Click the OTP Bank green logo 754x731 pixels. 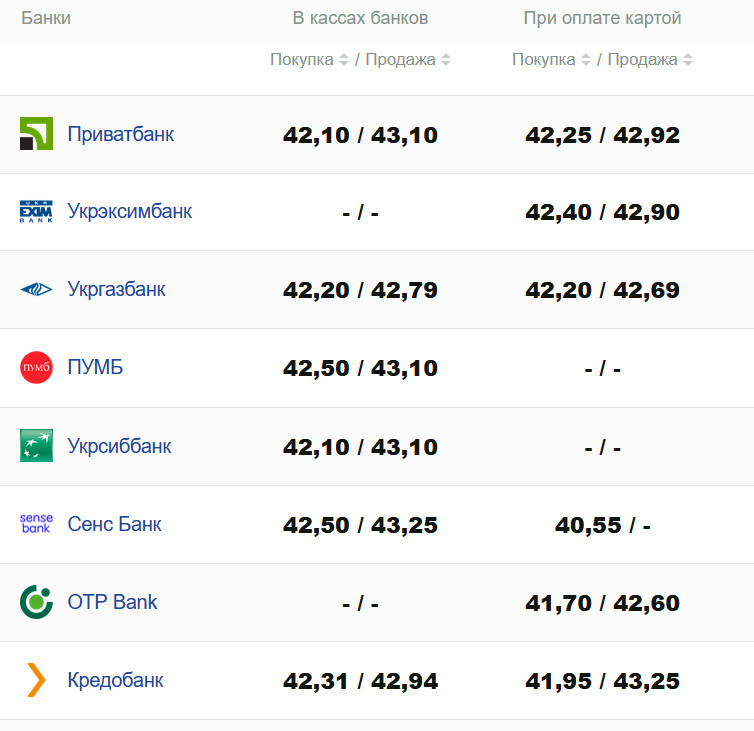coord(36,602)
